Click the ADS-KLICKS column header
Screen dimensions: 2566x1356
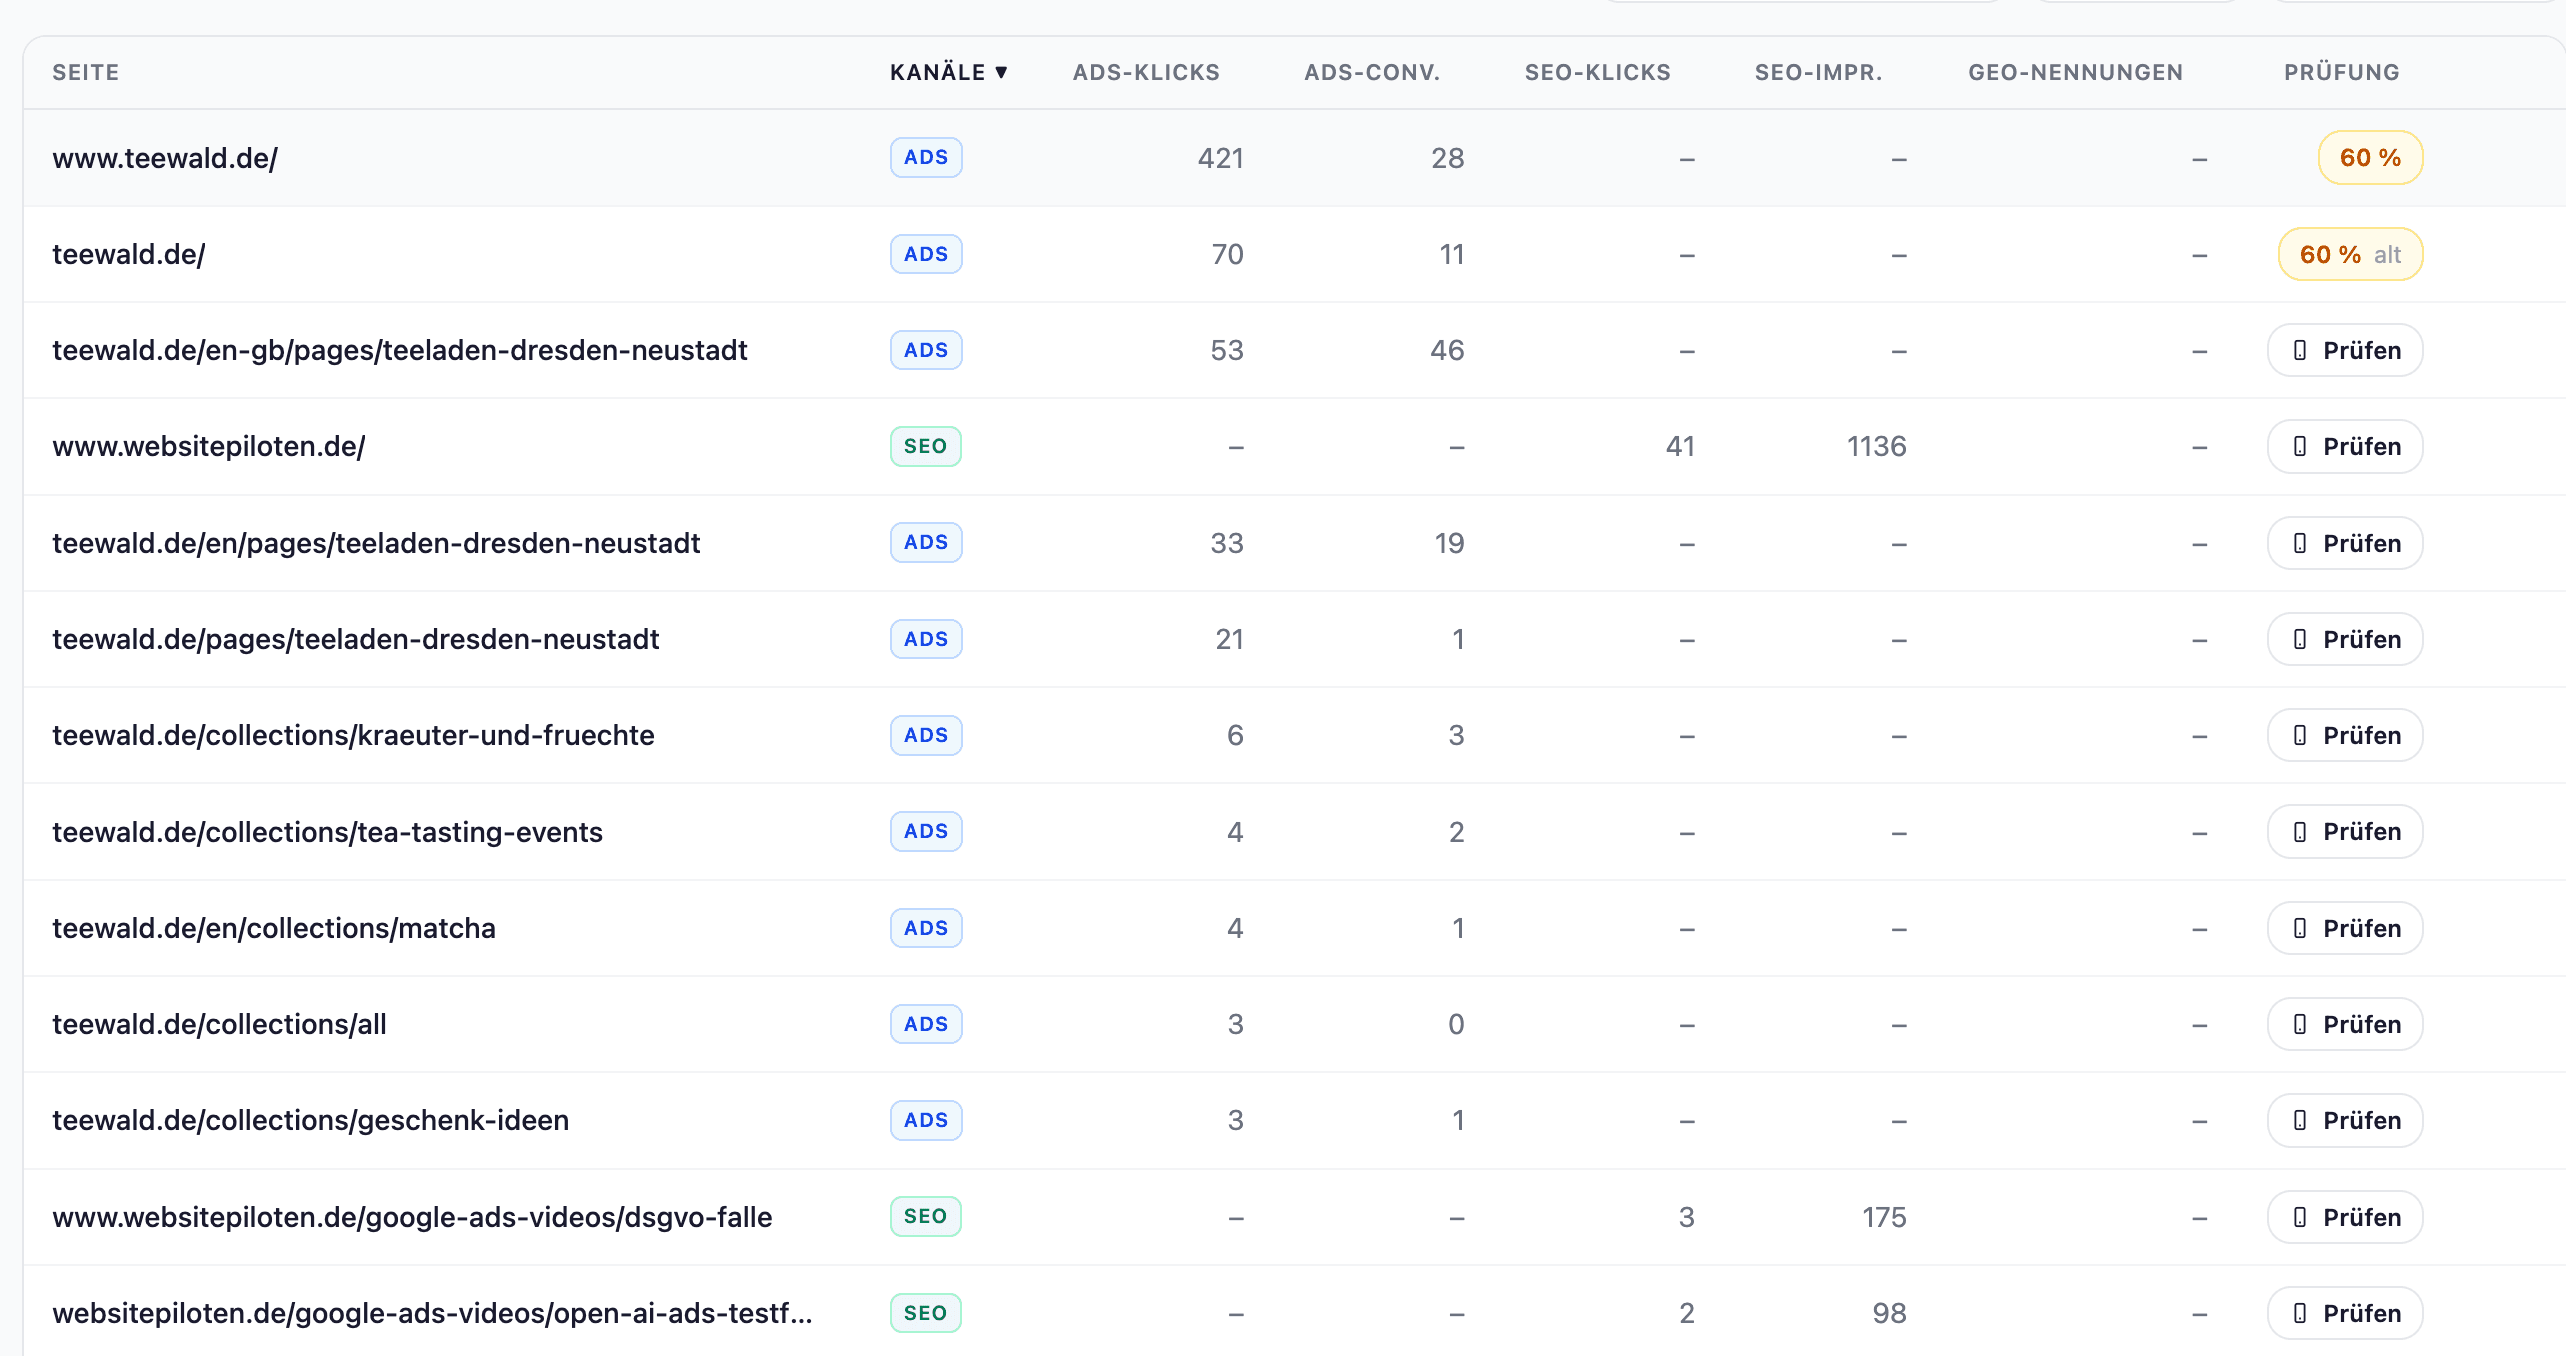point(1146,72)
